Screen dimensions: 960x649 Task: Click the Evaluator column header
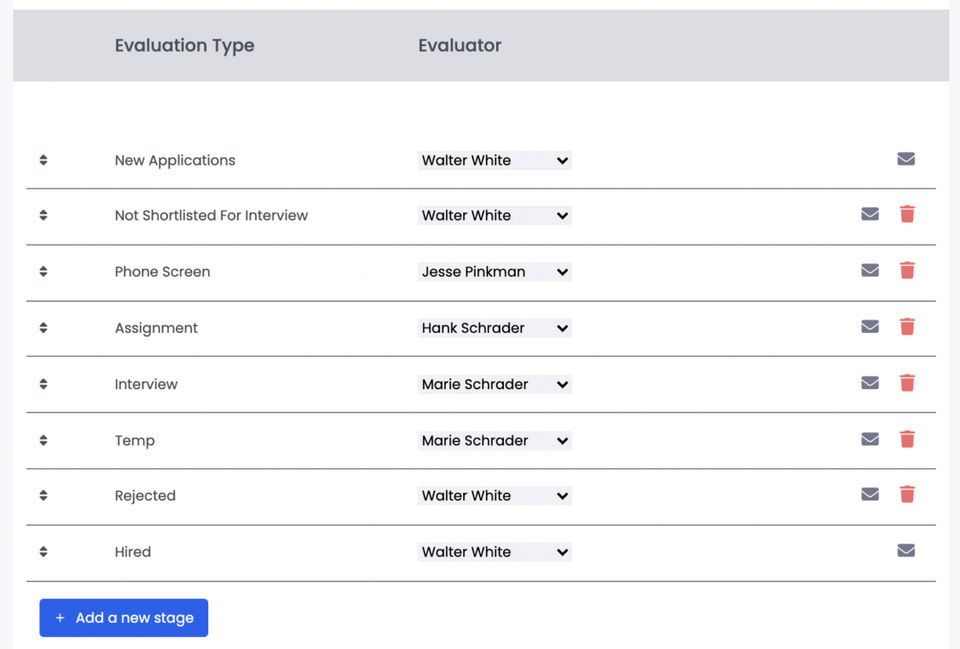(460, 45)
